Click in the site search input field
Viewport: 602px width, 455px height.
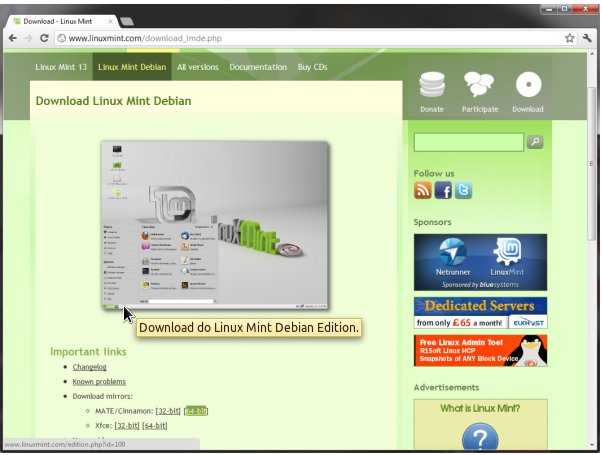point(469,142)
